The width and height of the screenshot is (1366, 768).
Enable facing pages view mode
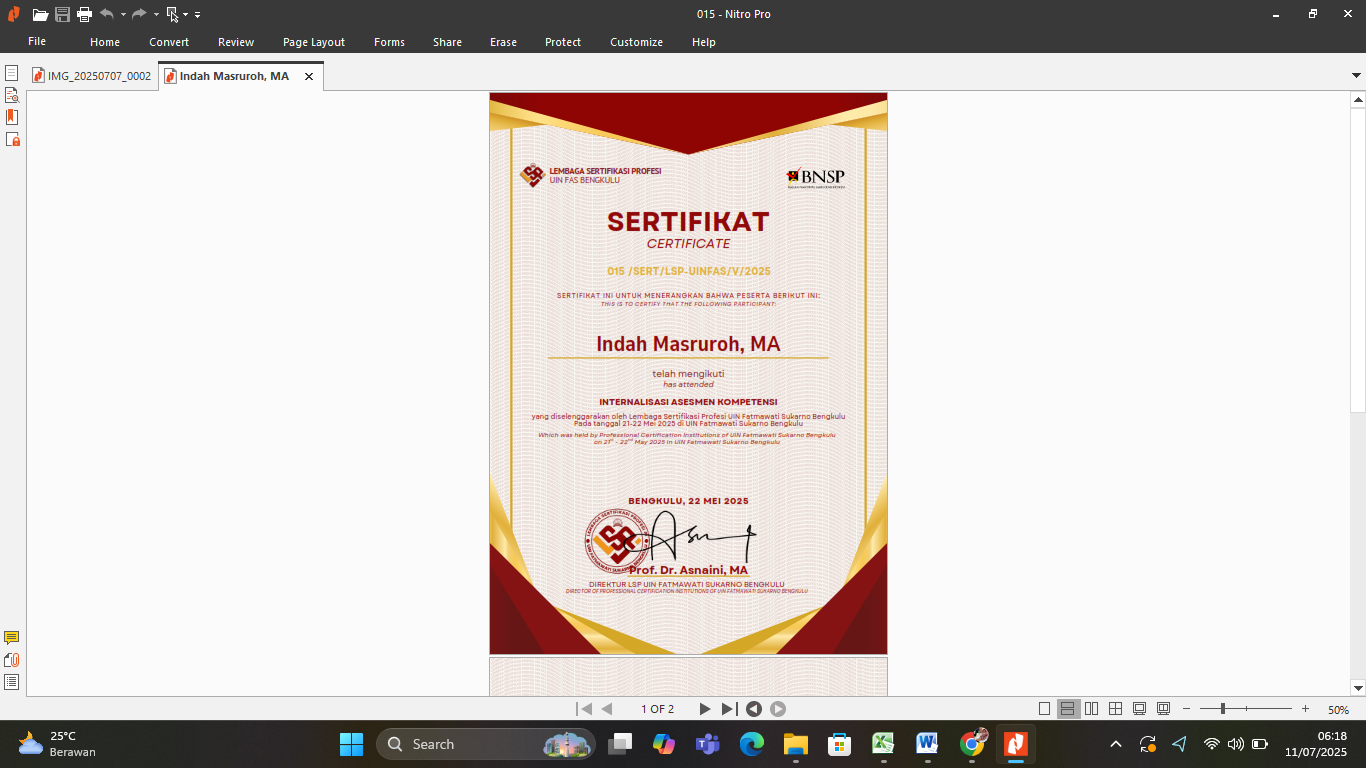[x=1091, y=709]
